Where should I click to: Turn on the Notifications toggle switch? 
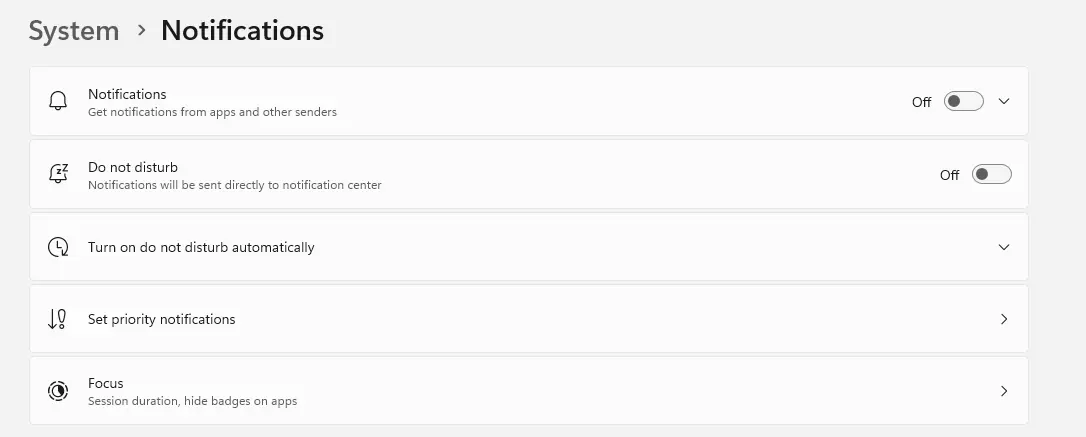(x=964, y=101)
